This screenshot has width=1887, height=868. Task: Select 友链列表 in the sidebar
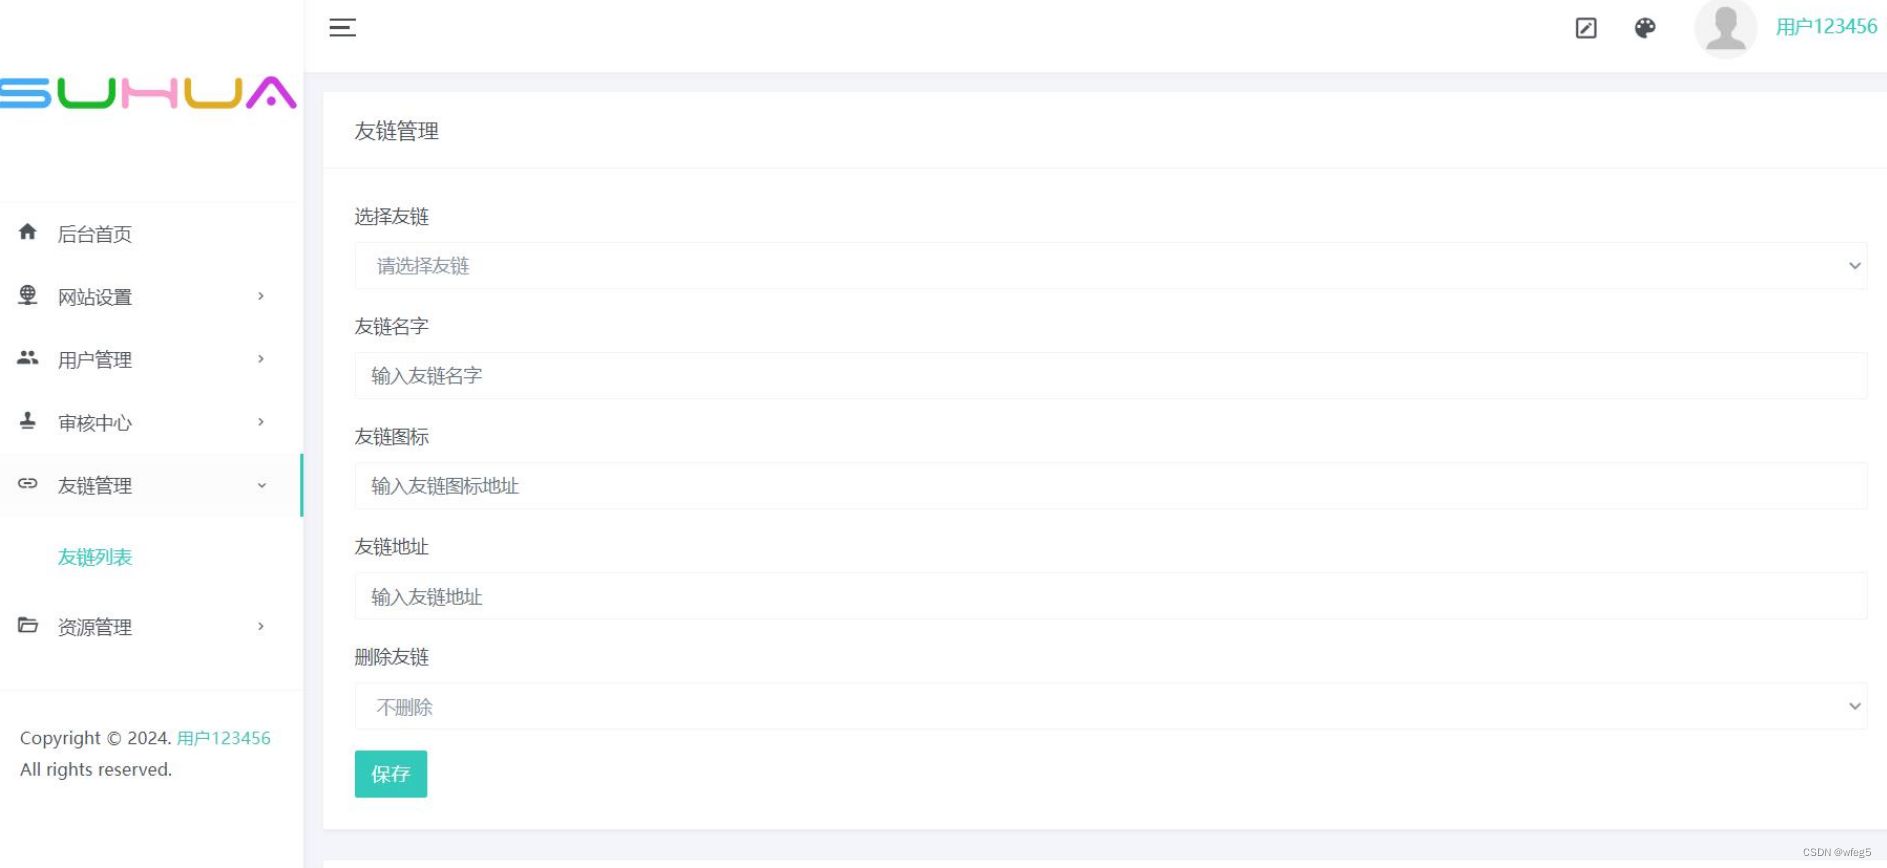tap(95, 557)
